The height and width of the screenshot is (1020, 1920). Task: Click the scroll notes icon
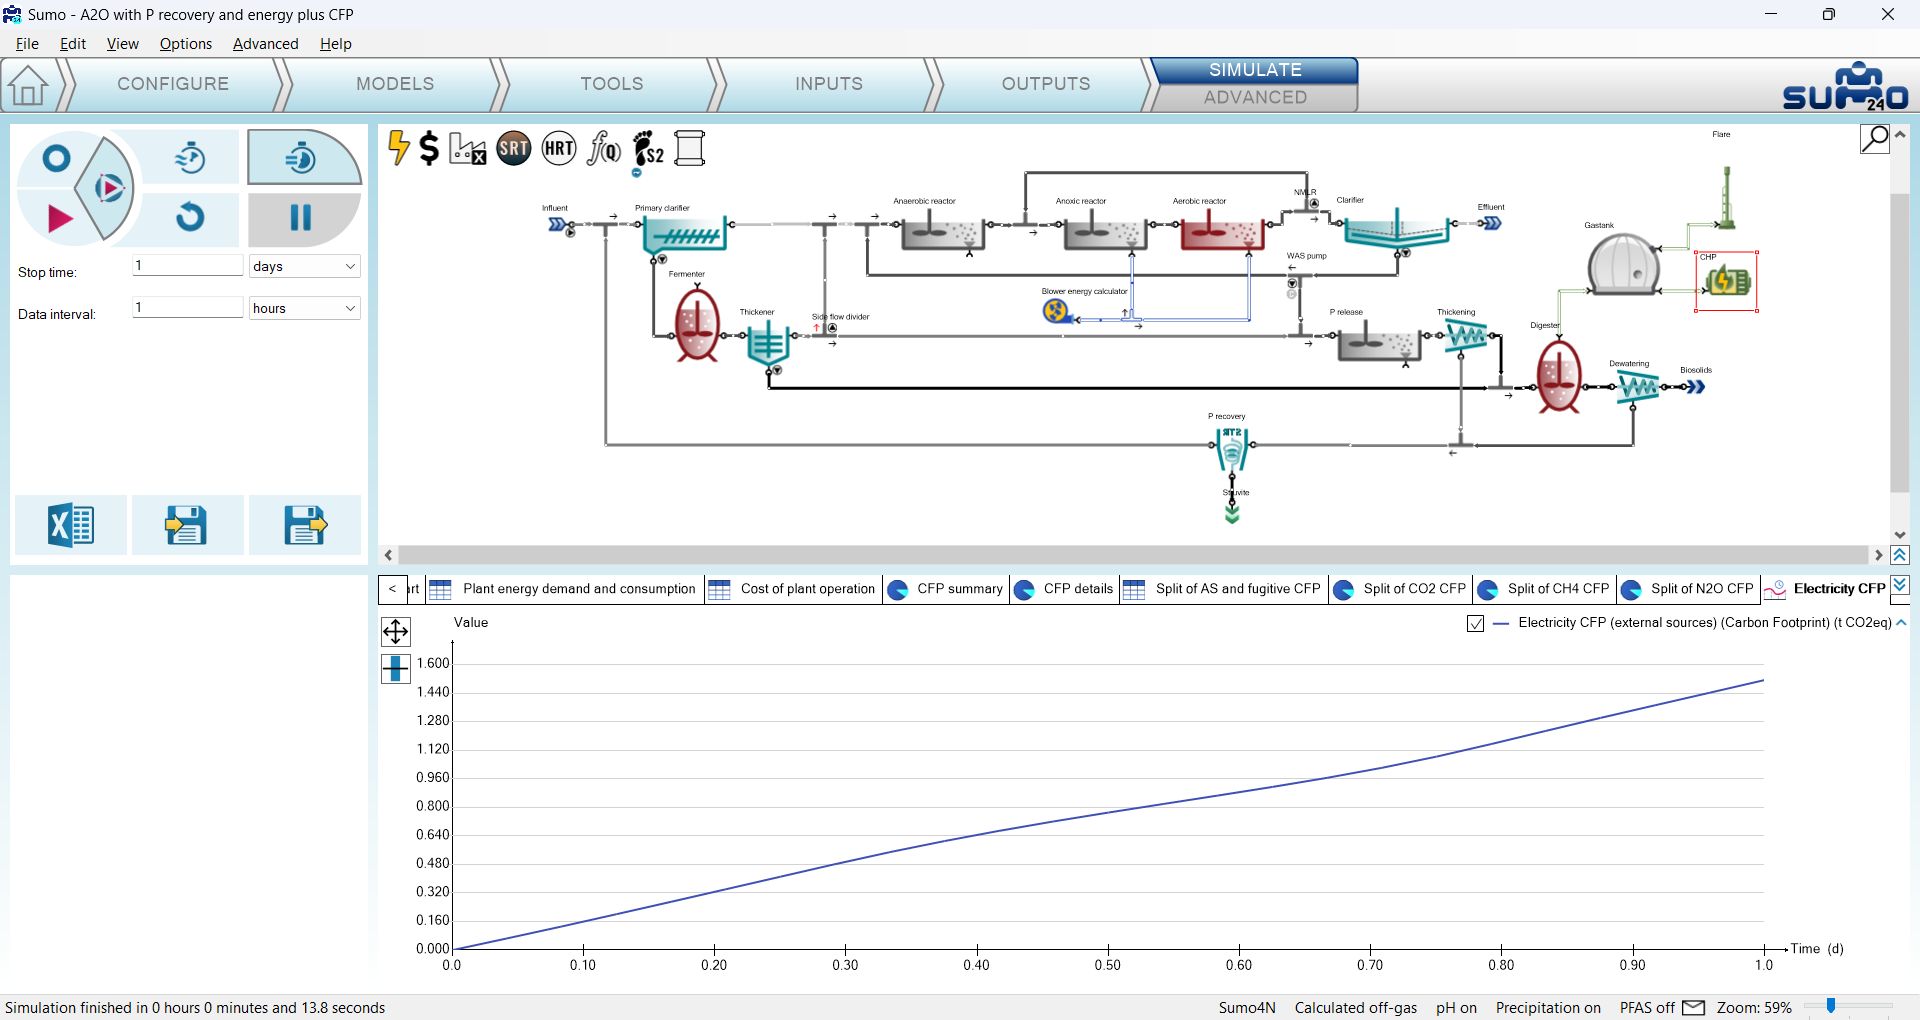tap(690, 149)
